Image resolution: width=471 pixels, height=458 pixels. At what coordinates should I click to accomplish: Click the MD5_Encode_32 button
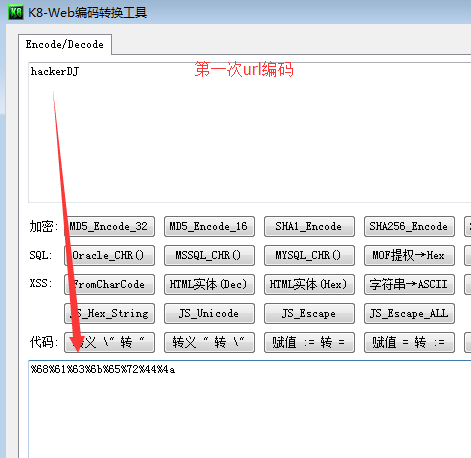click(x=109, y=227)
